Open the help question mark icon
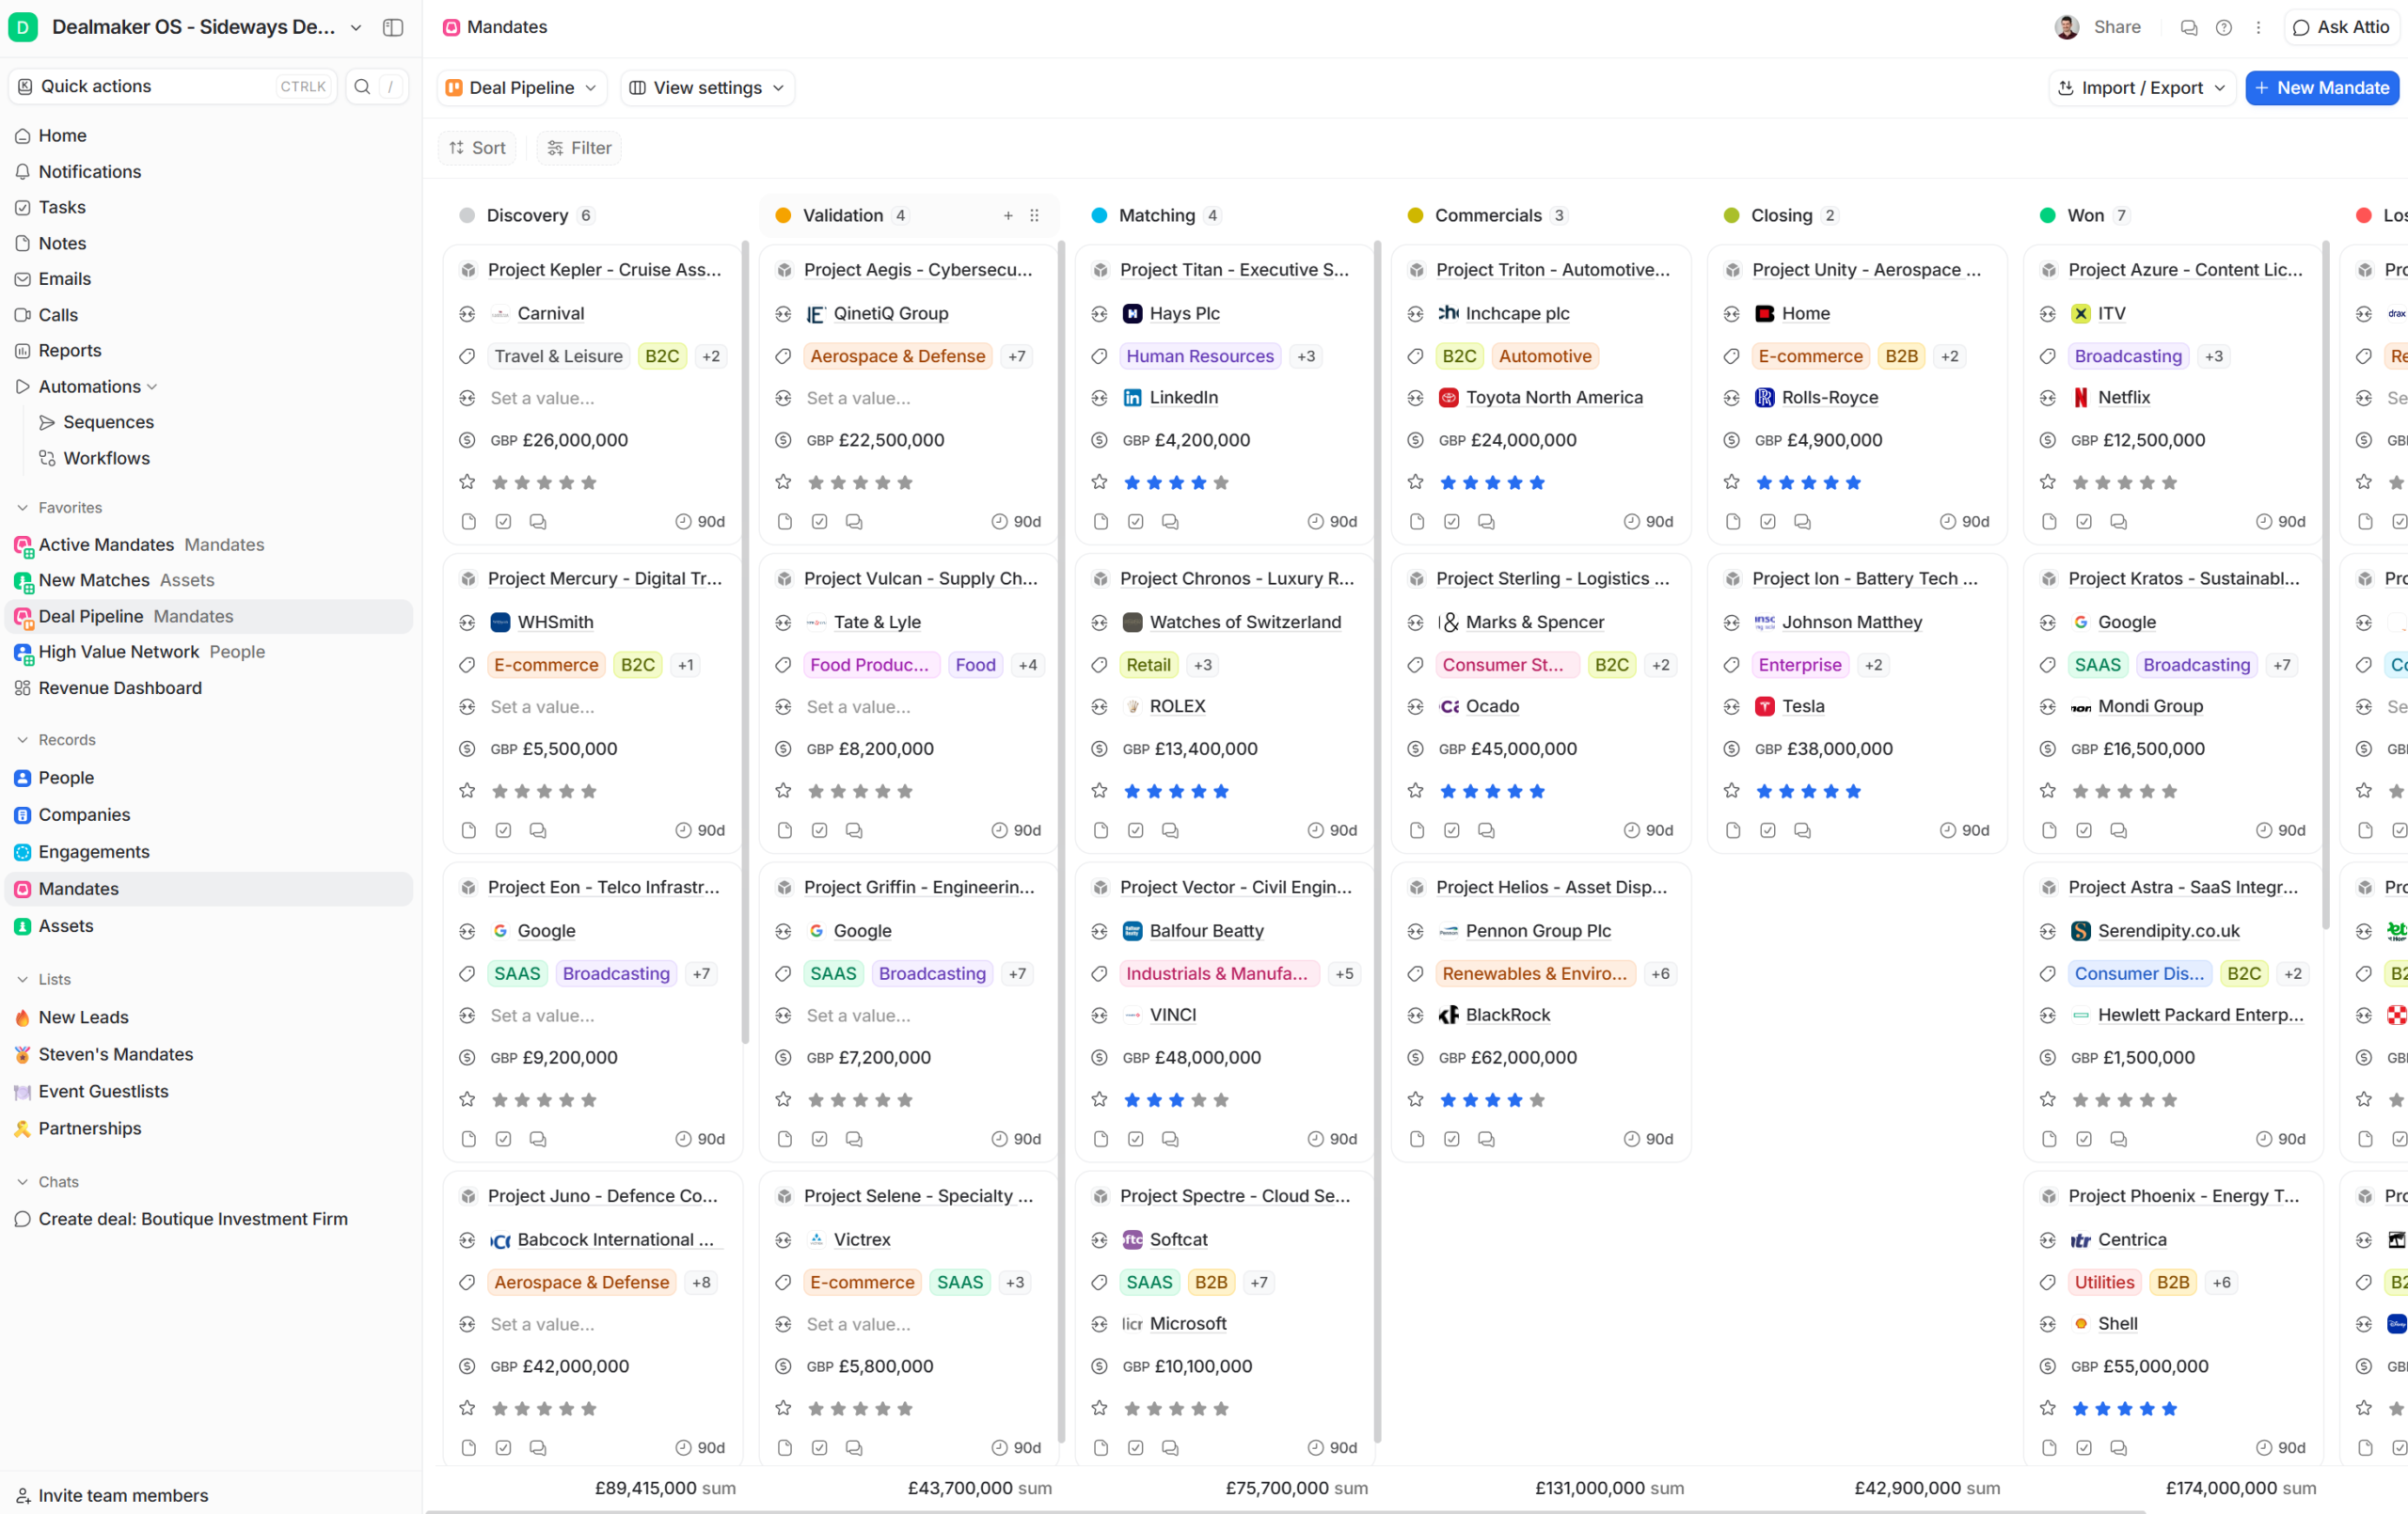The width and height of the screenshot is (2408, 1514). 2223,27
